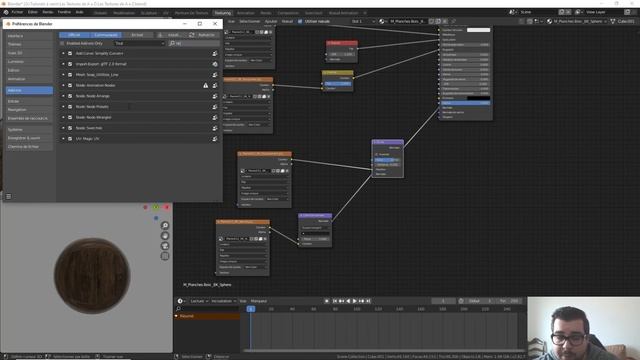Expand the Mesh Snap_Utilities_Line add-on
Viewport: 640px width, 360px height.
[63, 75]
